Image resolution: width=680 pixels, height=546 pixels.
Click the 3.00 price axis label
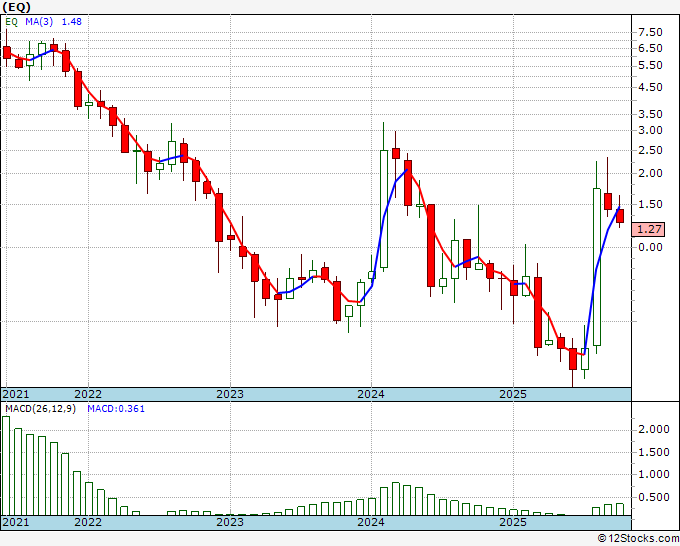650,130
